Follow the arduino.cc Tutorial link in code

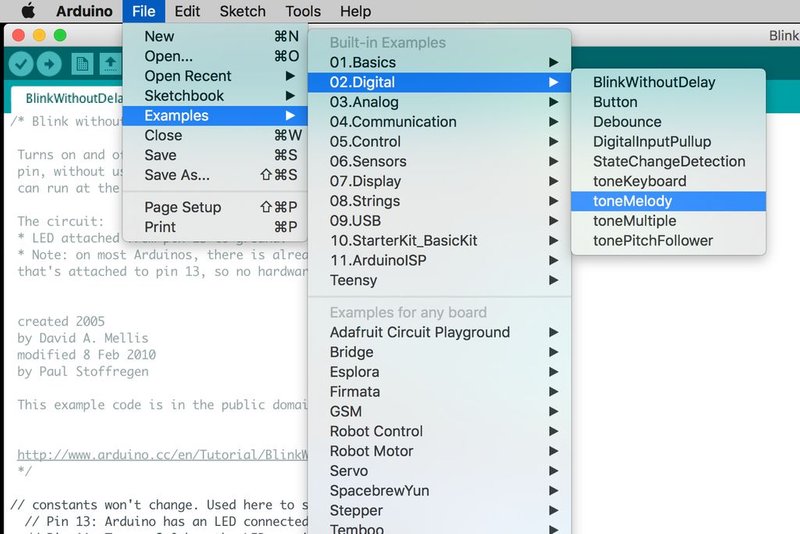[162, 454]
